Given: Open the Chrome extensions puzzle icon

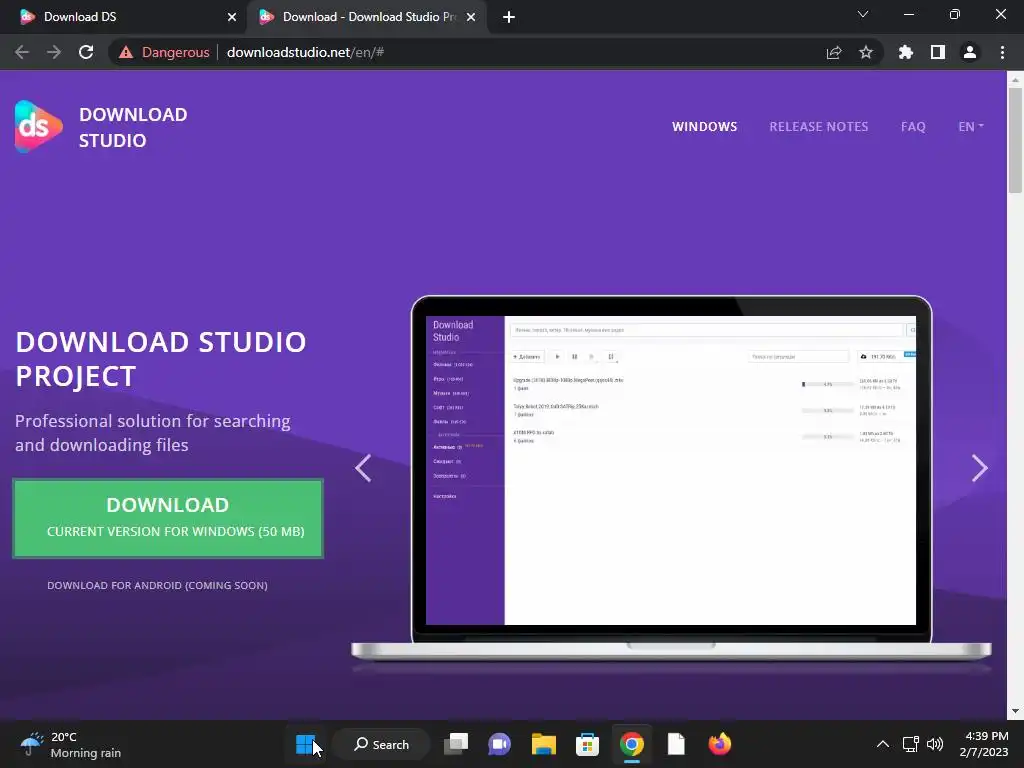Looking at the screenshot, I should coord(906,52).
